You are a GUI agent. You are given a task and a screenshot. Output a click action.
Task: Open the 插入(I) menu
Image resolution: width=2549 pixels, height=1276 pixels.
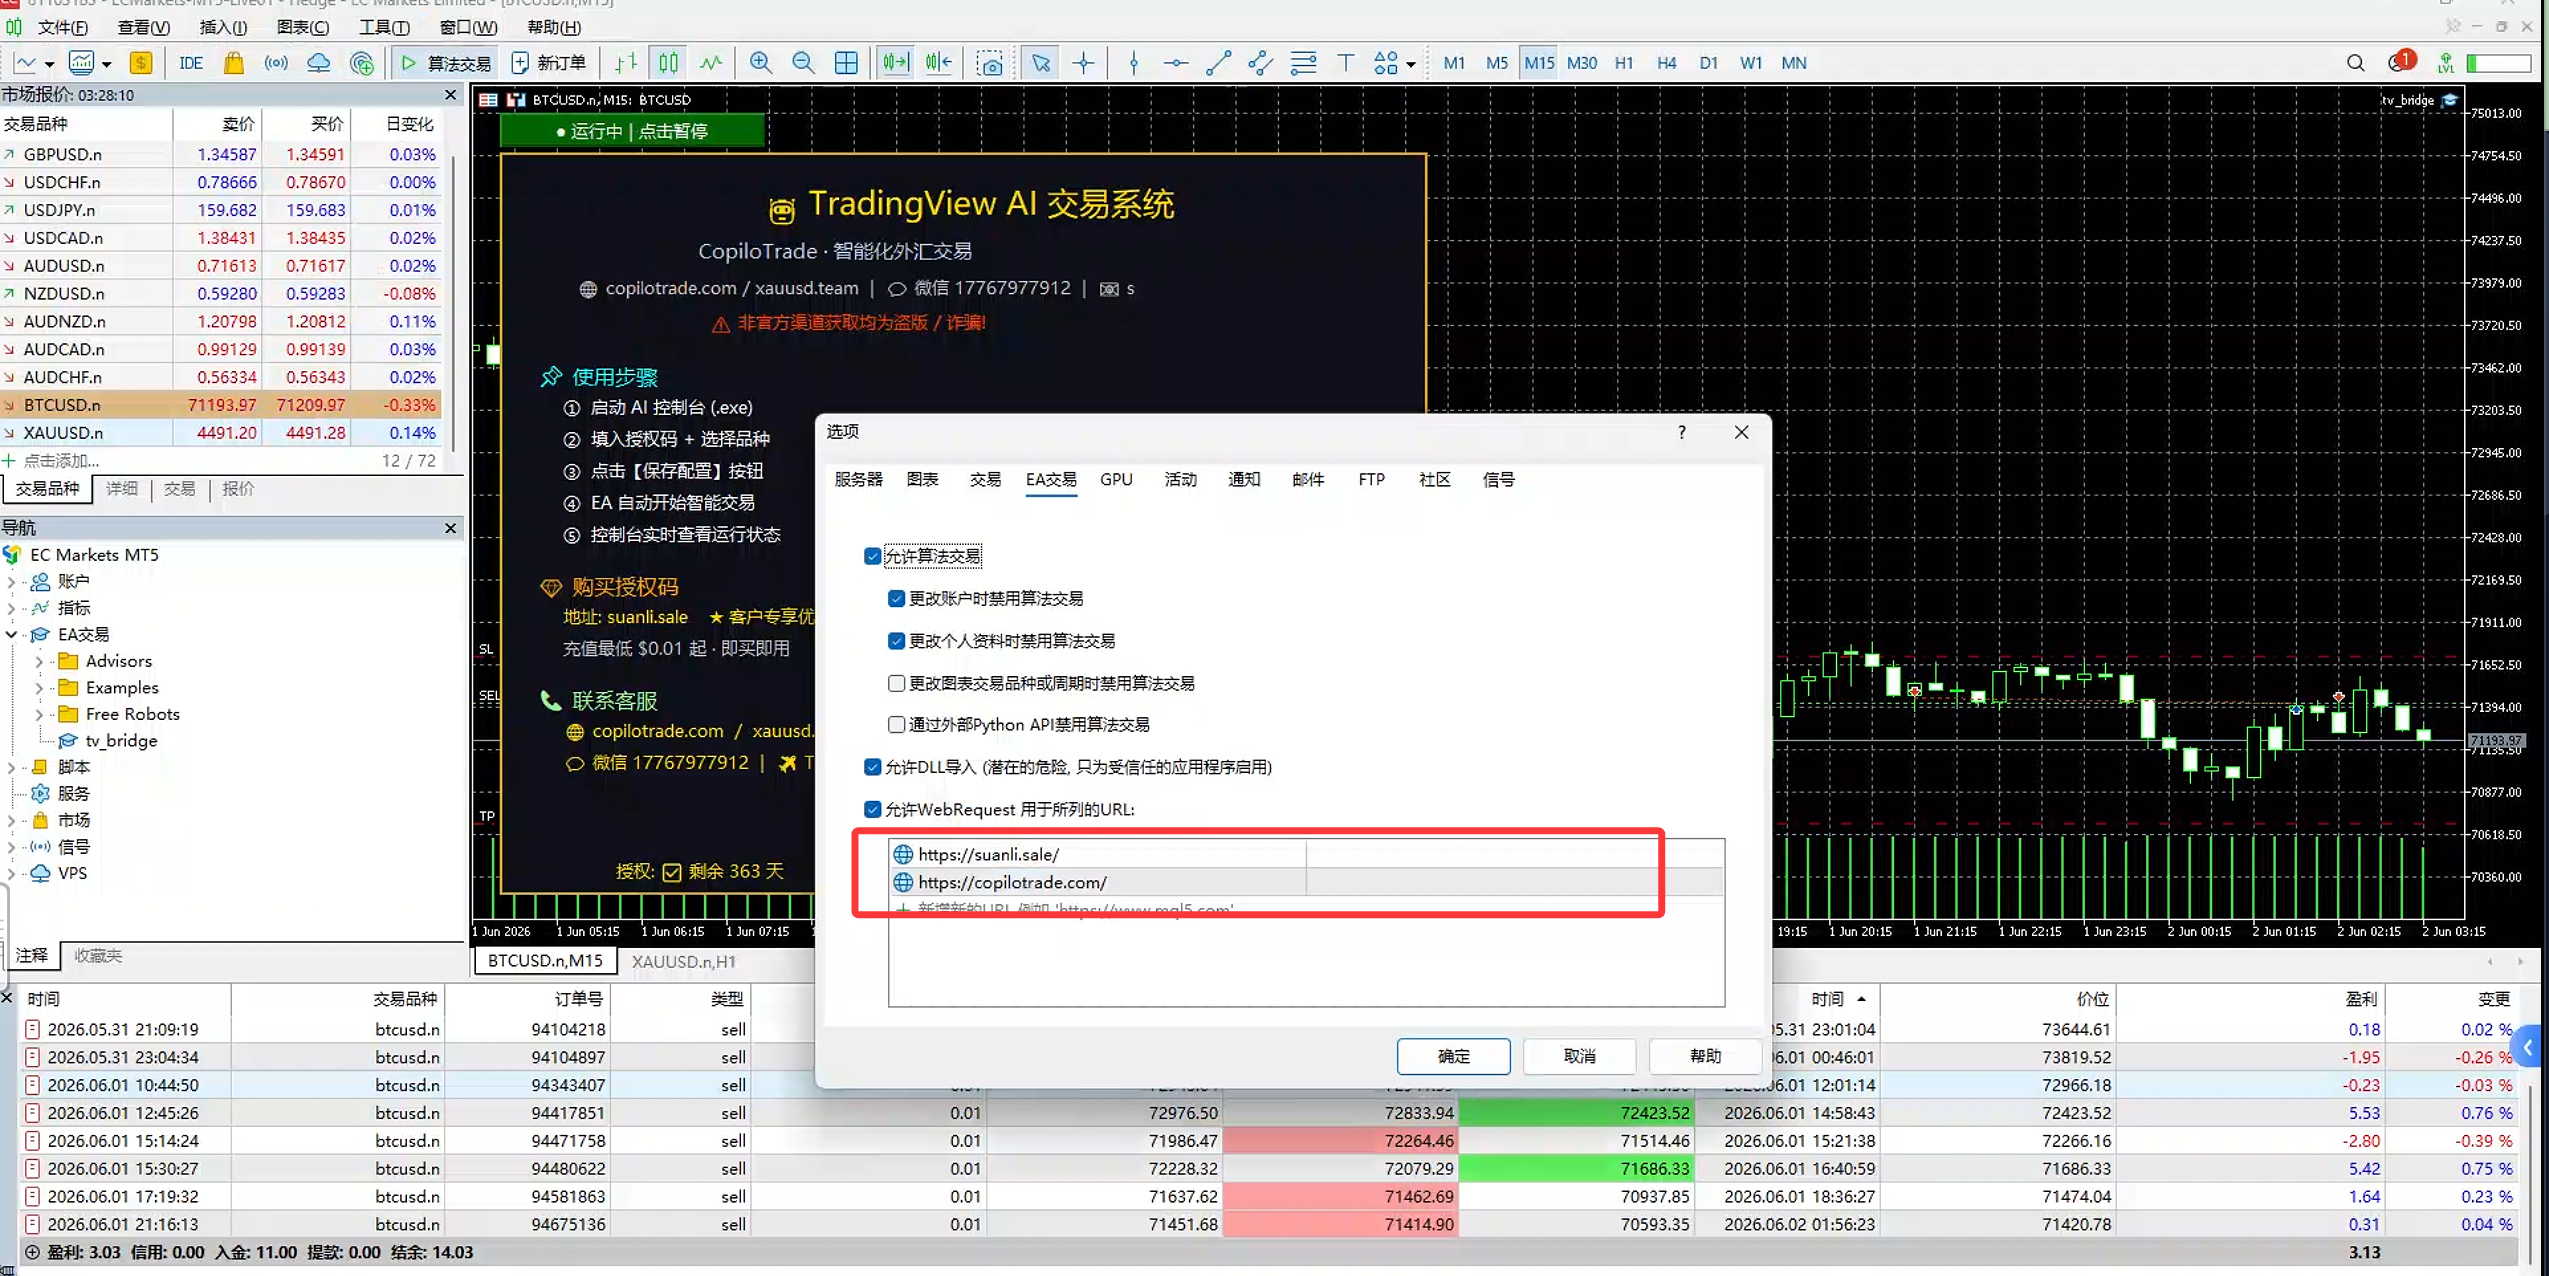pyautogui.click(x=223, y=27)
